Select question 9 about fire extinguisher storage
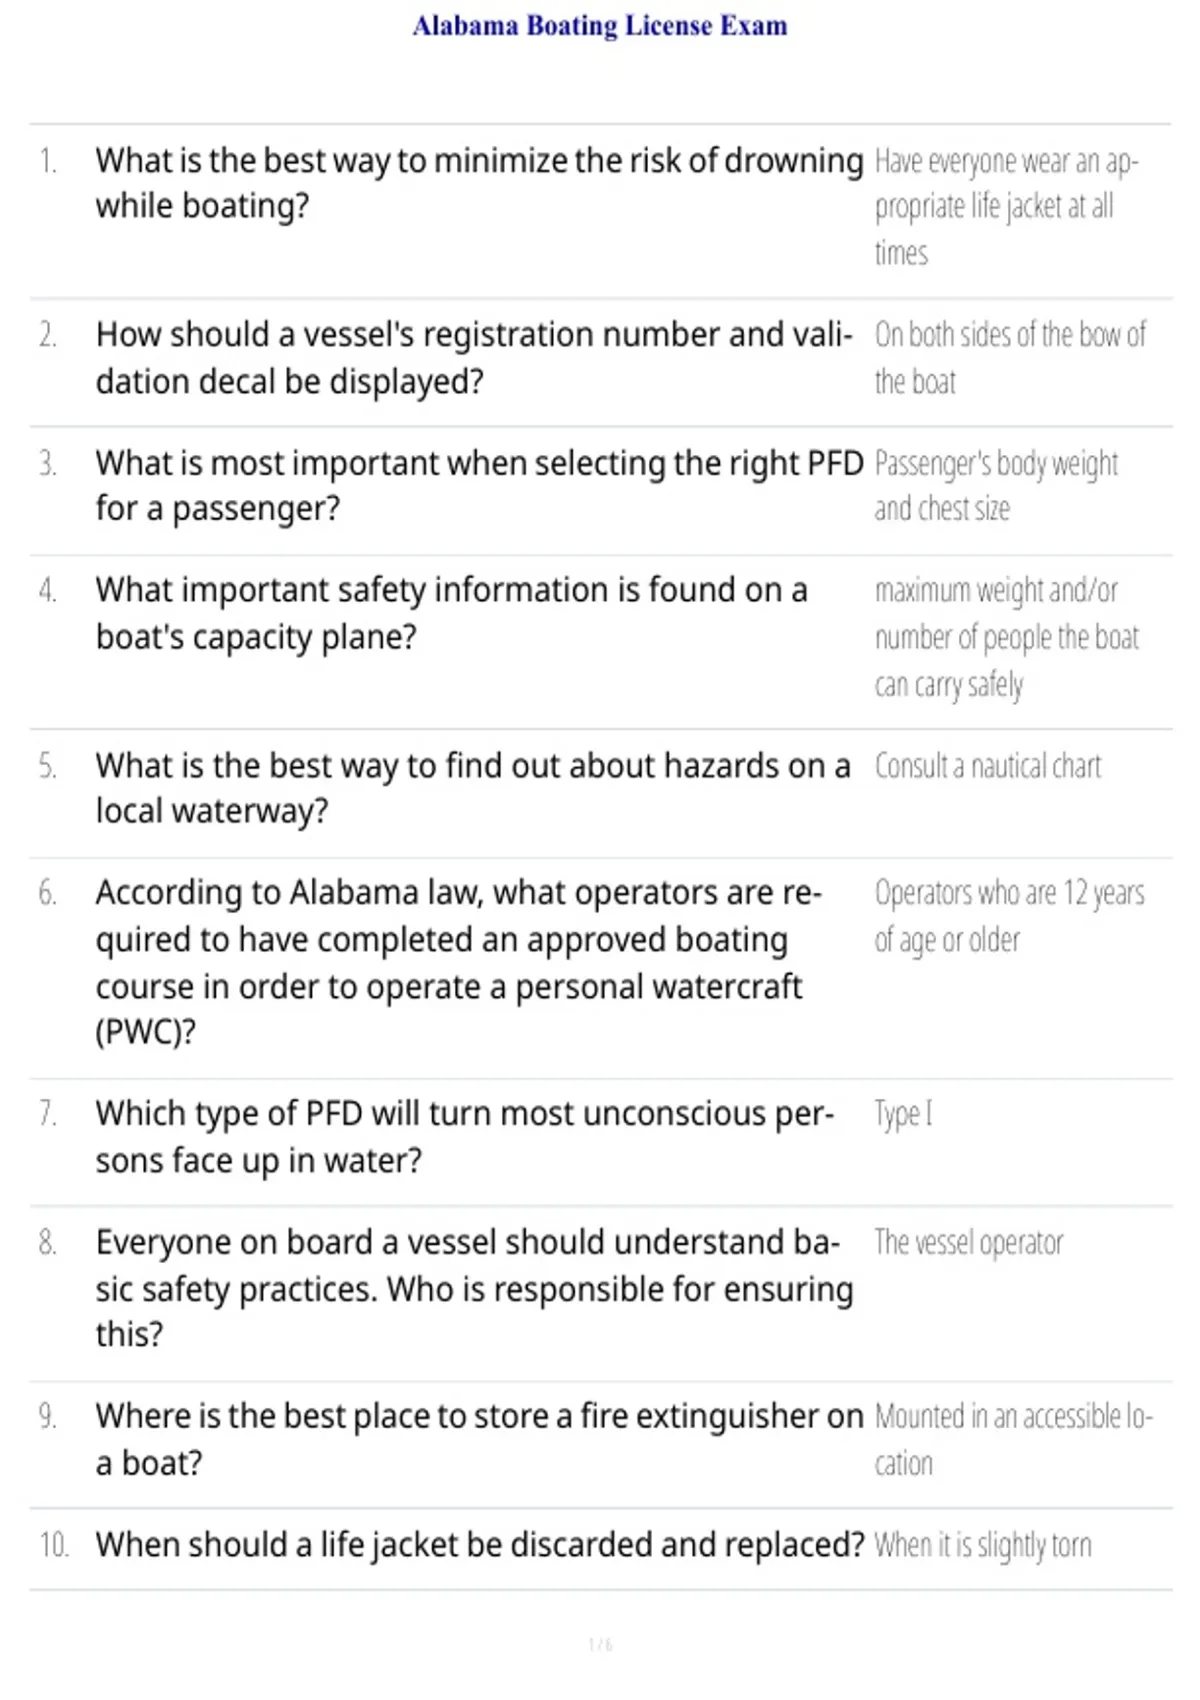The width and height of the screenshot is (1200, 1700). (x=479, y=1439)
